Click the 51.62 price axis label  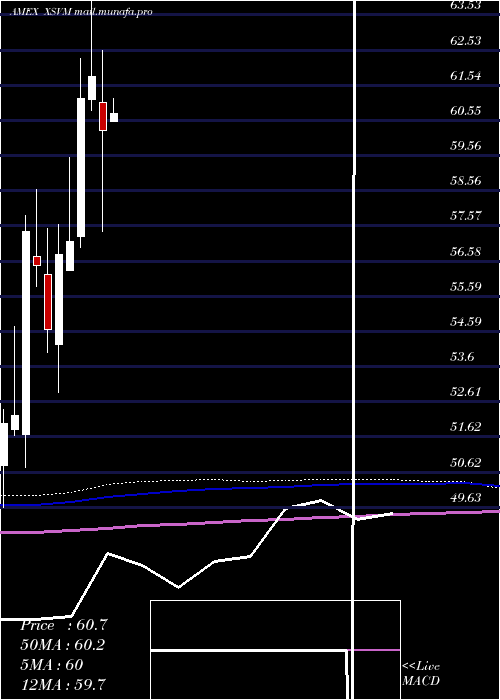pyautogui.click(x=466, y=427)
